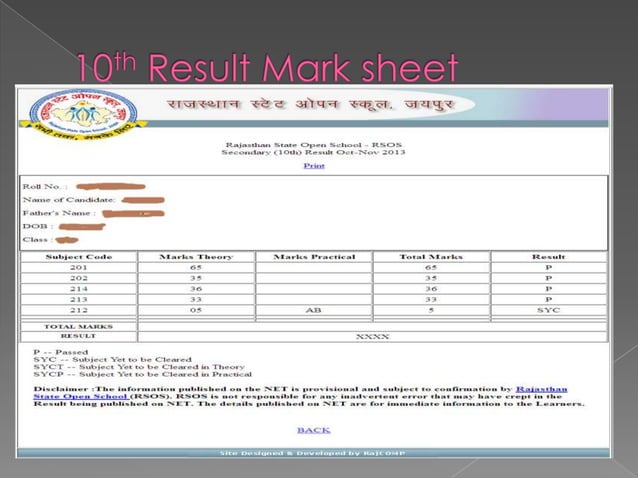Image resolution: width=638 pixels, height=478 pixels.
Task: Click the Rajasthan State Open School logo
Action: pyautogui.click(x=83, y=114)
